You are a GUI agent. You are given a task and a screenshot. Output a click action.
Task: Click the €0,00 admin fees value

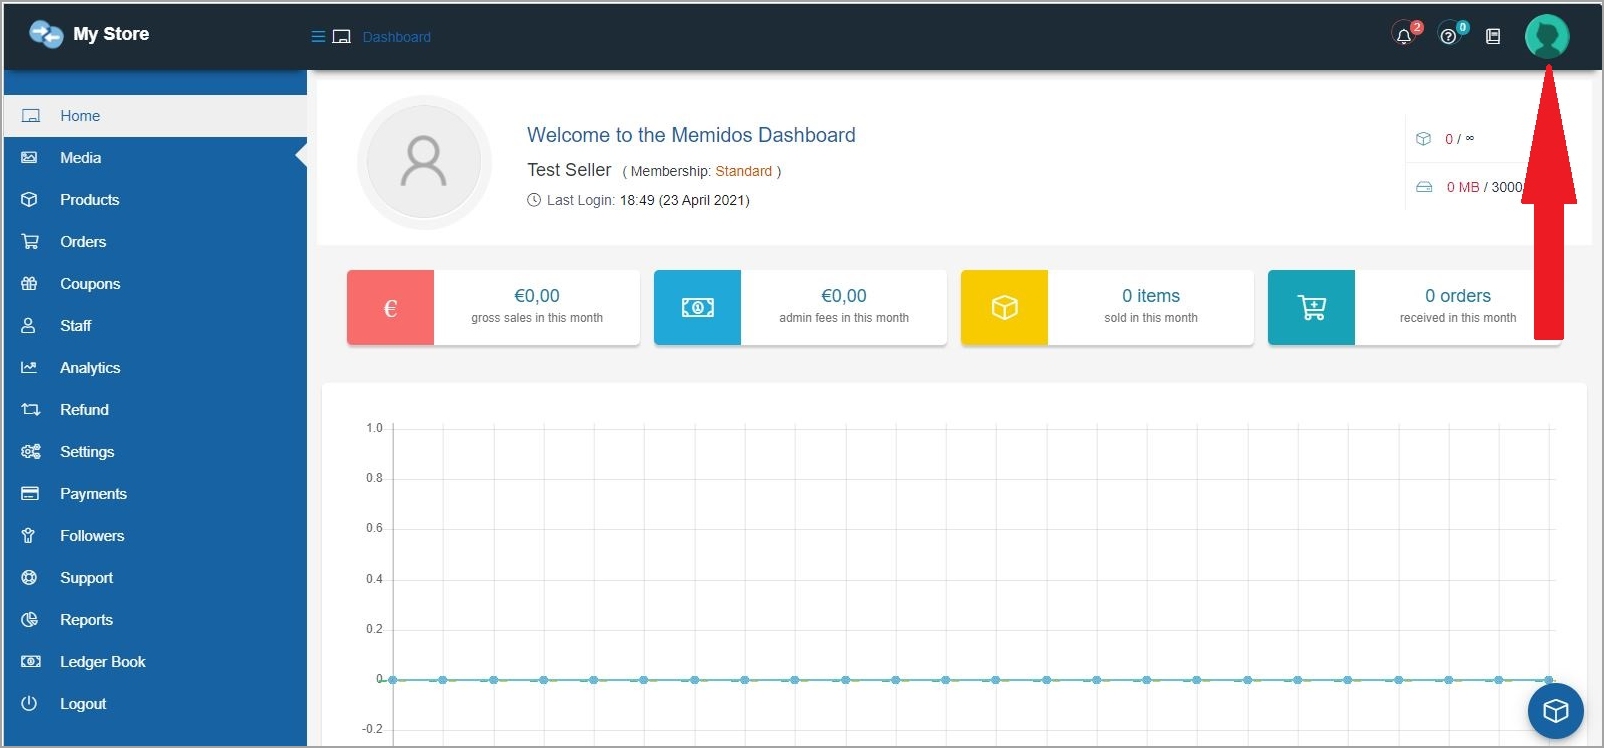tap(844, 296)
